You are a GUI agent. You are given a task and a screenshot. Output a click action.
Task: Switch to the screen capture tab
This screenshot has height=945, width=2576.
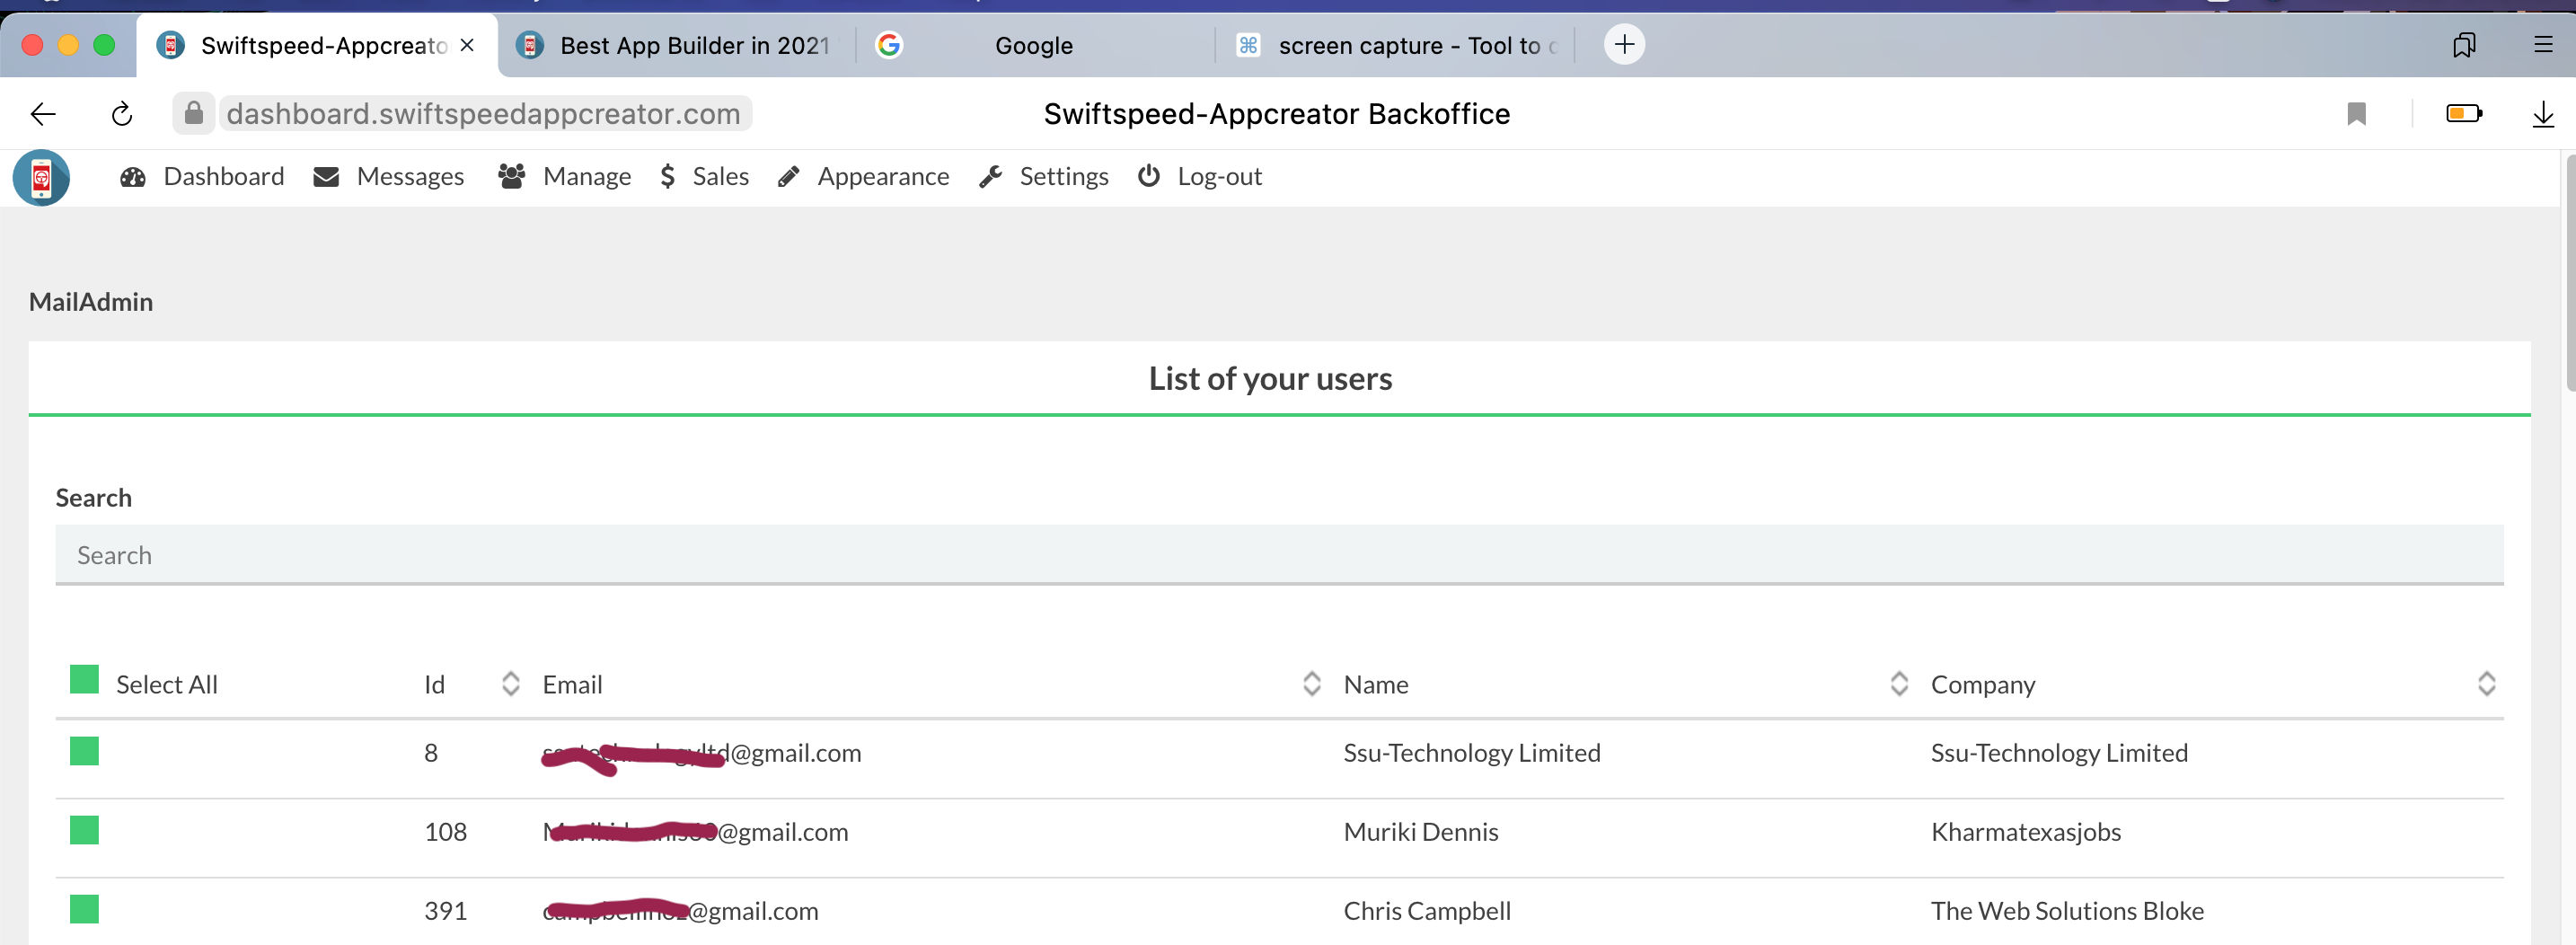click(1396, 46)
